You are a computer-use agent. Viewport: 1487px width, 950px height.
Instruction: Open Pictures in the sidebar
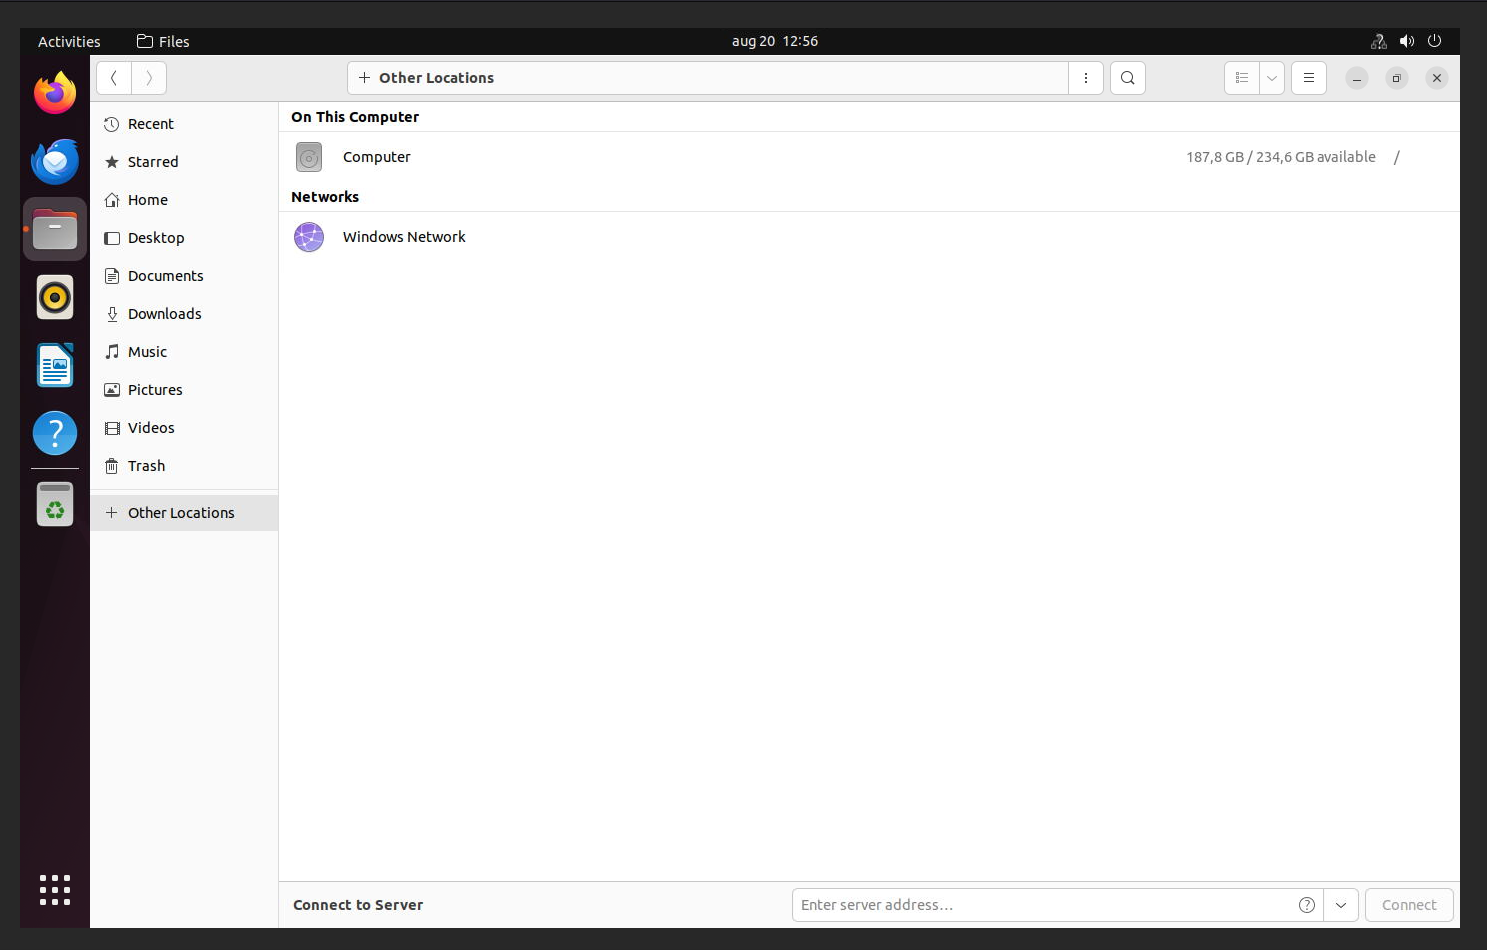[x=184, y=390]
